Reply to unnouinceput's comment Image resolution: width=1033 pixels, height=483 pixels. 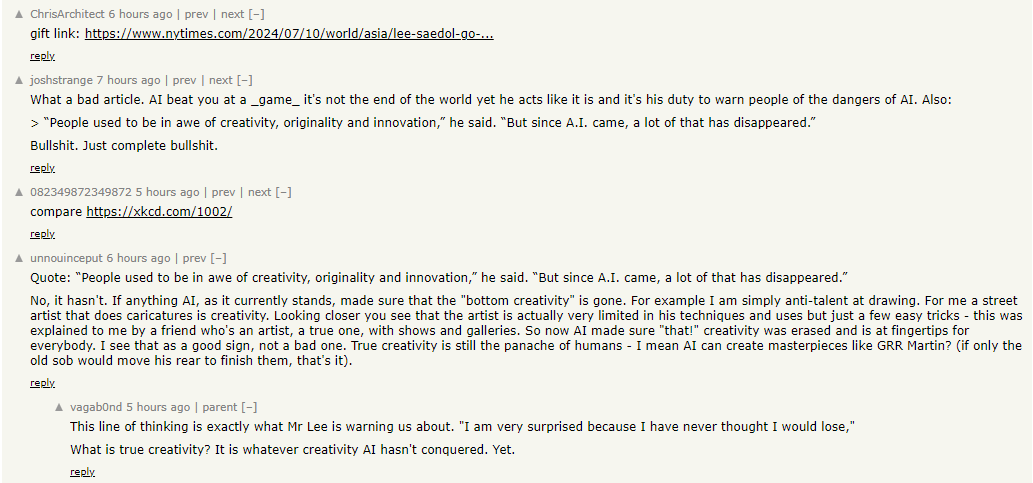(43, 383)
